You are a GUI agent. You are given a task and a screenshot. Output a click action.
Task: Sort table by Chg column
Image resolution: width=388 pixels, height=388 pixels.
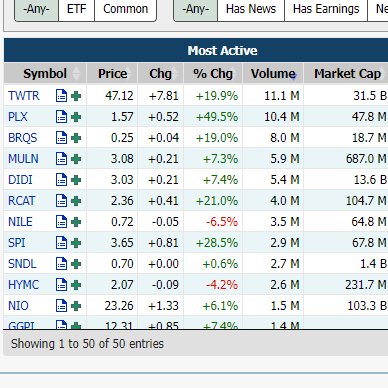point(160,74)
